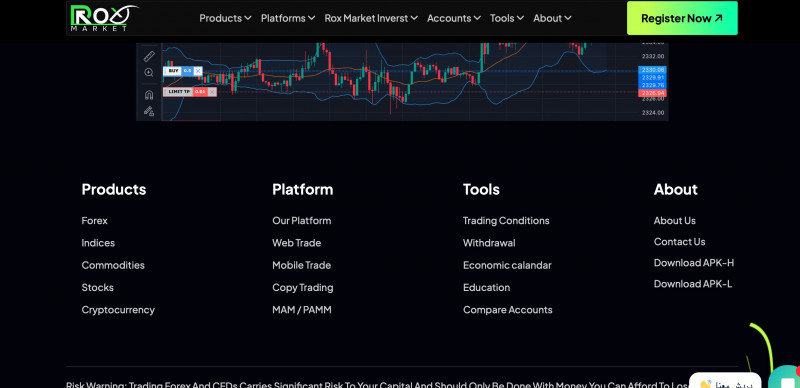Click the Tools footer heading
The height and width of the screenshot is (388, 800).
[x=481, y=189]
